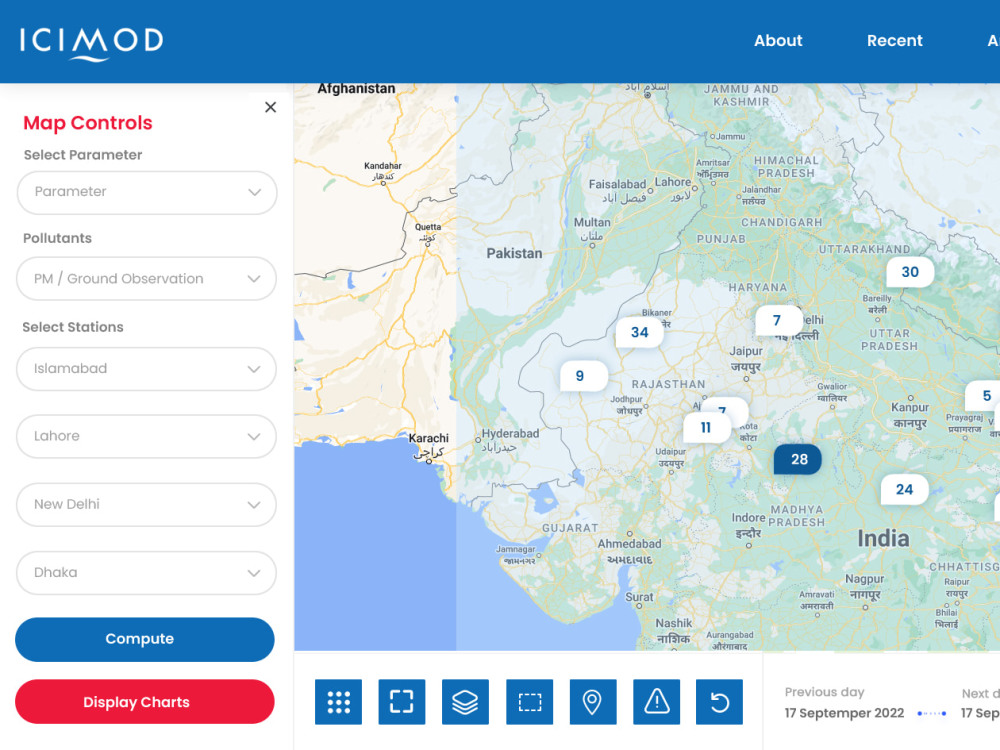
Task: Click the Display Charts button
Action: 145,702
